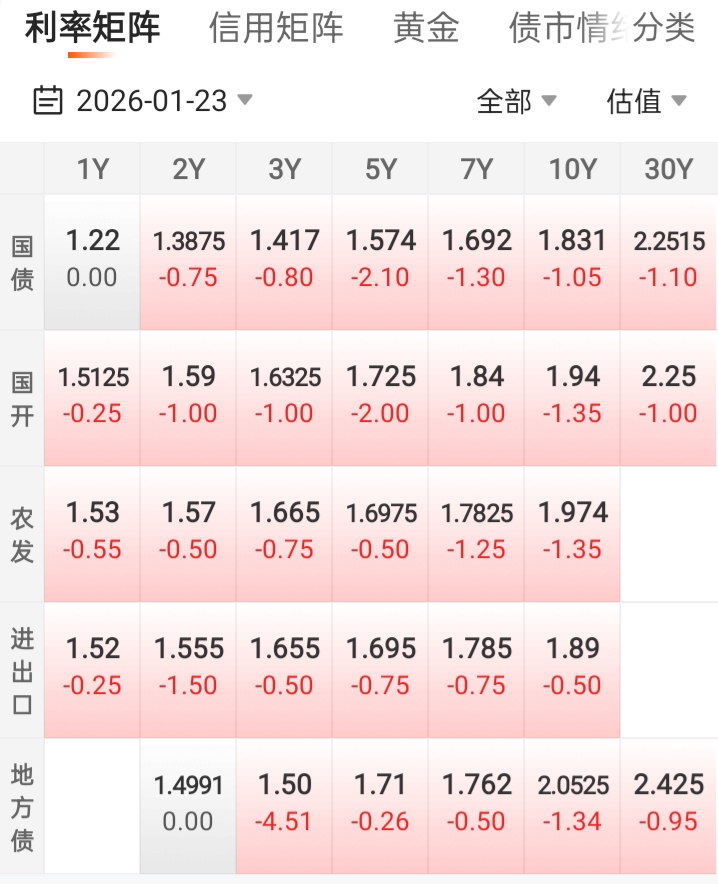Click the 30Y column header

668,170
